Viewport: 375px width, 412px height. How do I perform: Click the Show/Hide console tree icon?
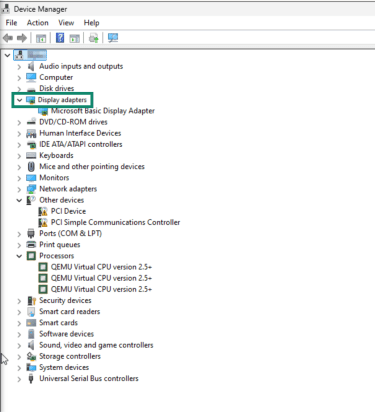(41, 38)
